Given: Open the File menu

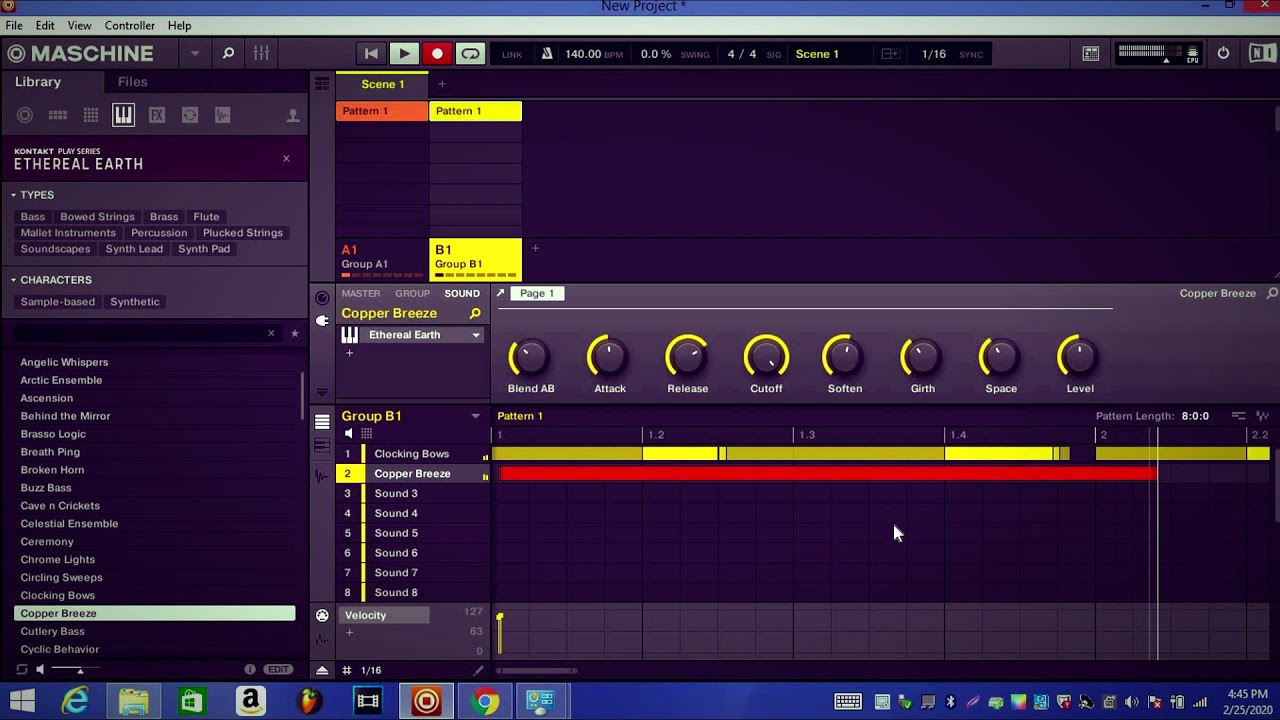Looking at the screenshot, I should [14, 25].
